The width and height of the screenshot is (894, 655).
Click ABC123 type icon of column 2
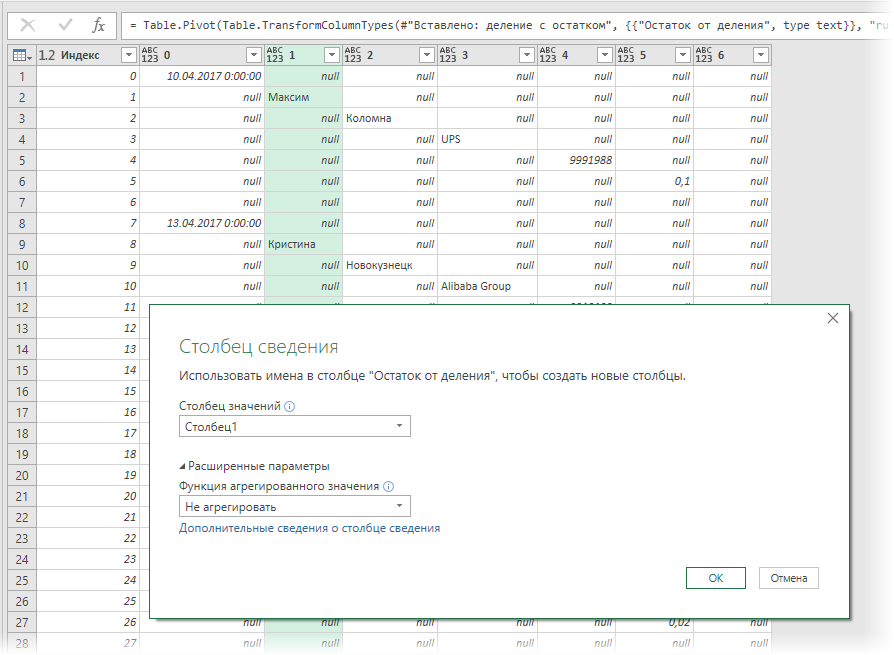352,55
